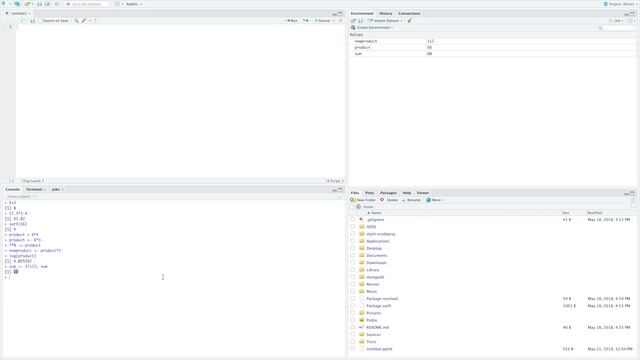The image size is (640, 360).
Task: Check the box next to Movies folder
Action: click(x=353, y=284)
